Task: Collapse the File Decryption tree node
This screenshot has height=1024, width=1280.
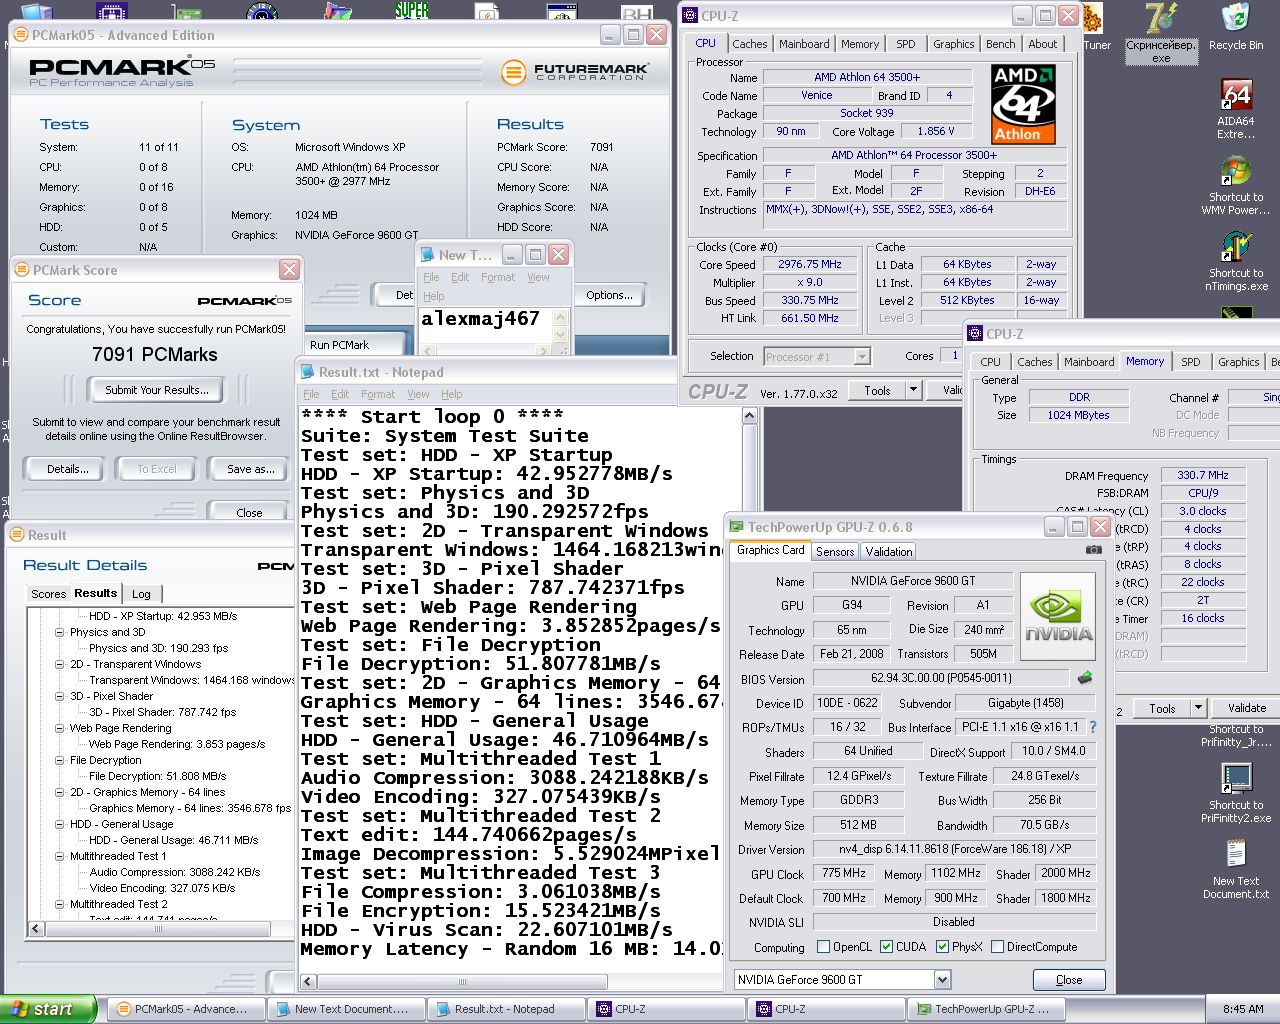Action: point(60,760)
